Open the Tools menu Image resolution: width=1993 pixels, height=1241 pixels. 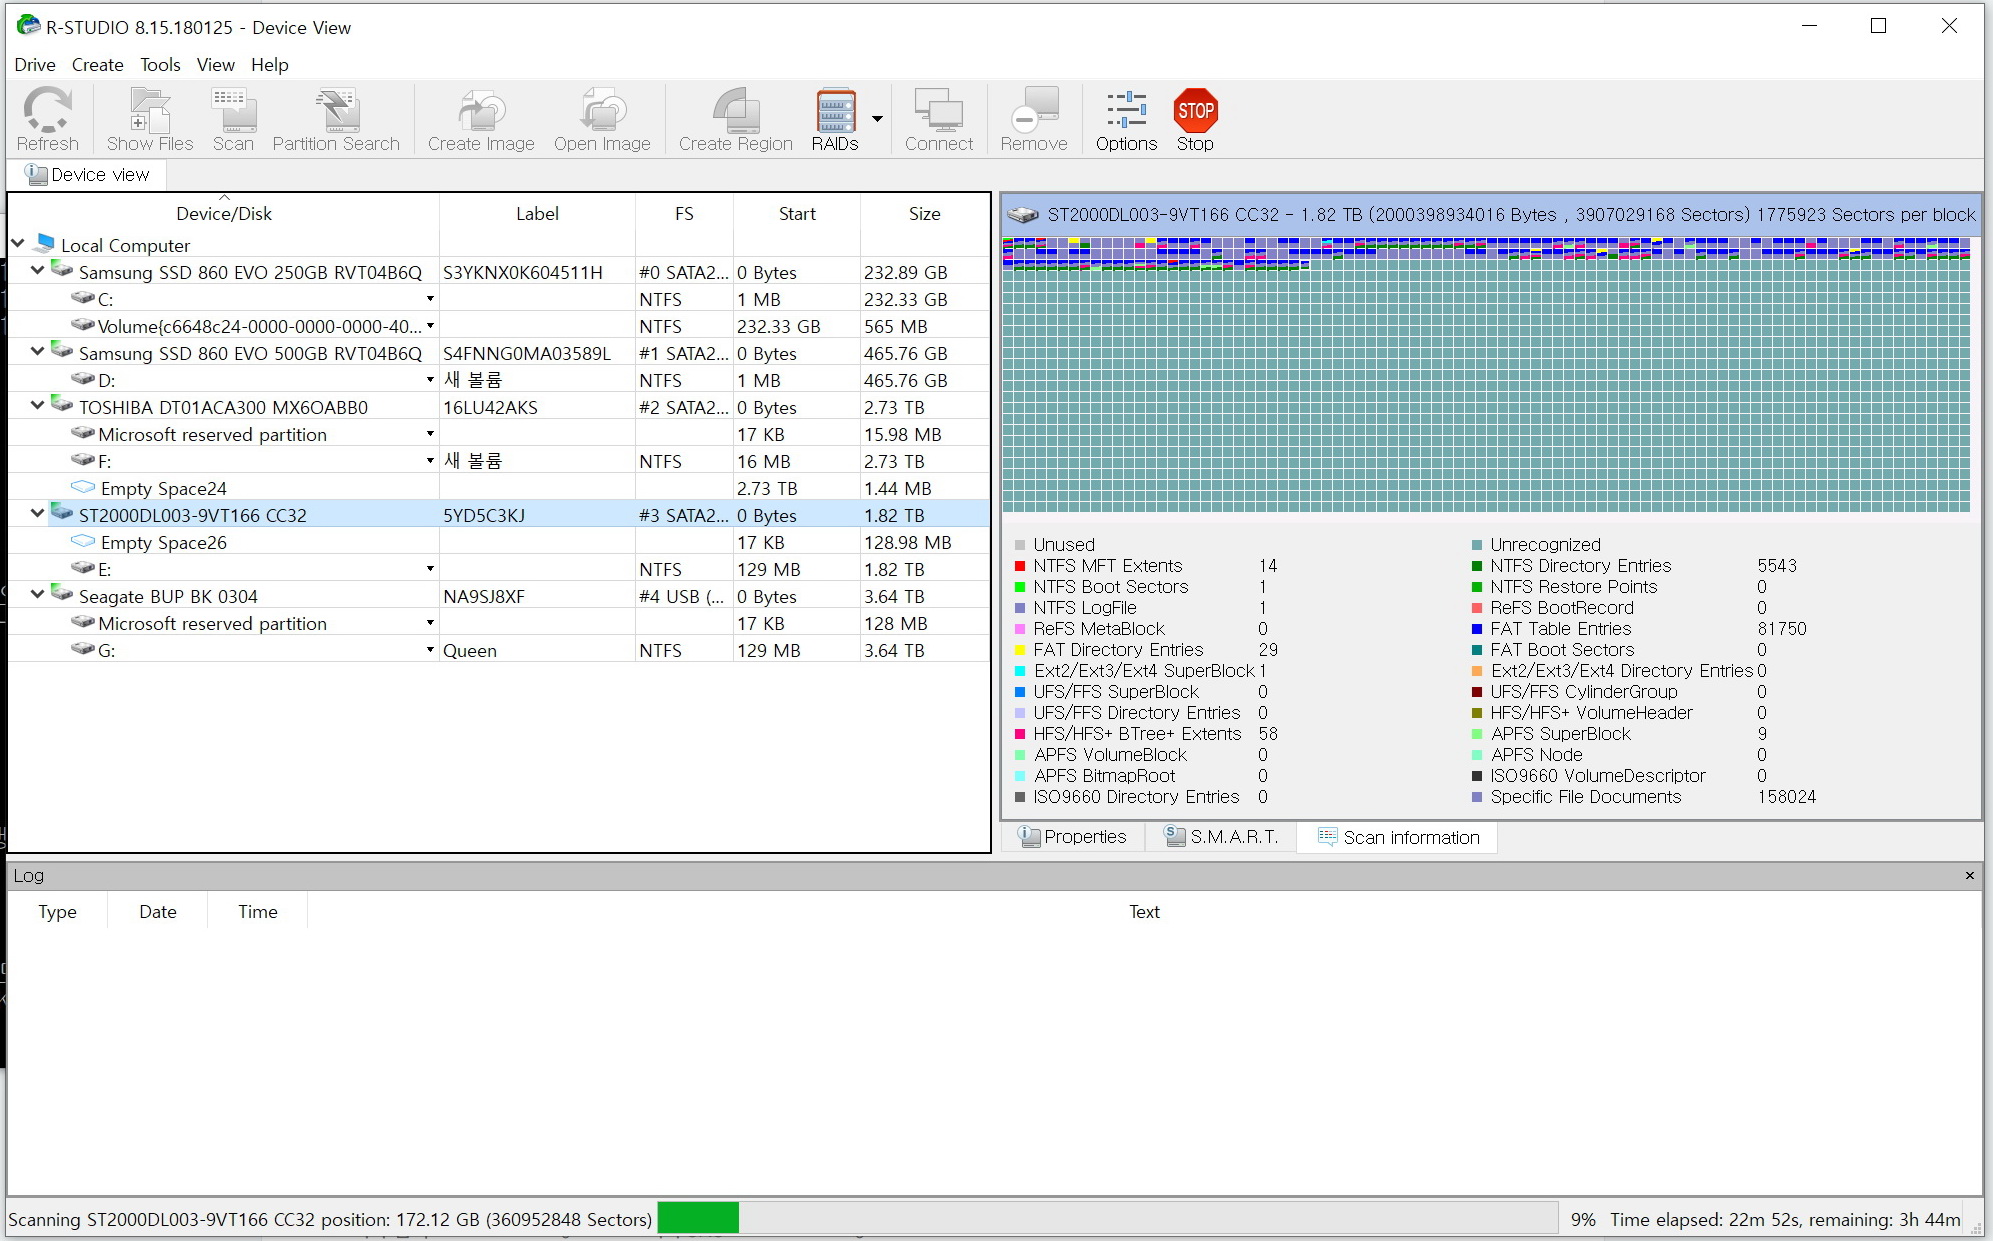coord(160,64)
